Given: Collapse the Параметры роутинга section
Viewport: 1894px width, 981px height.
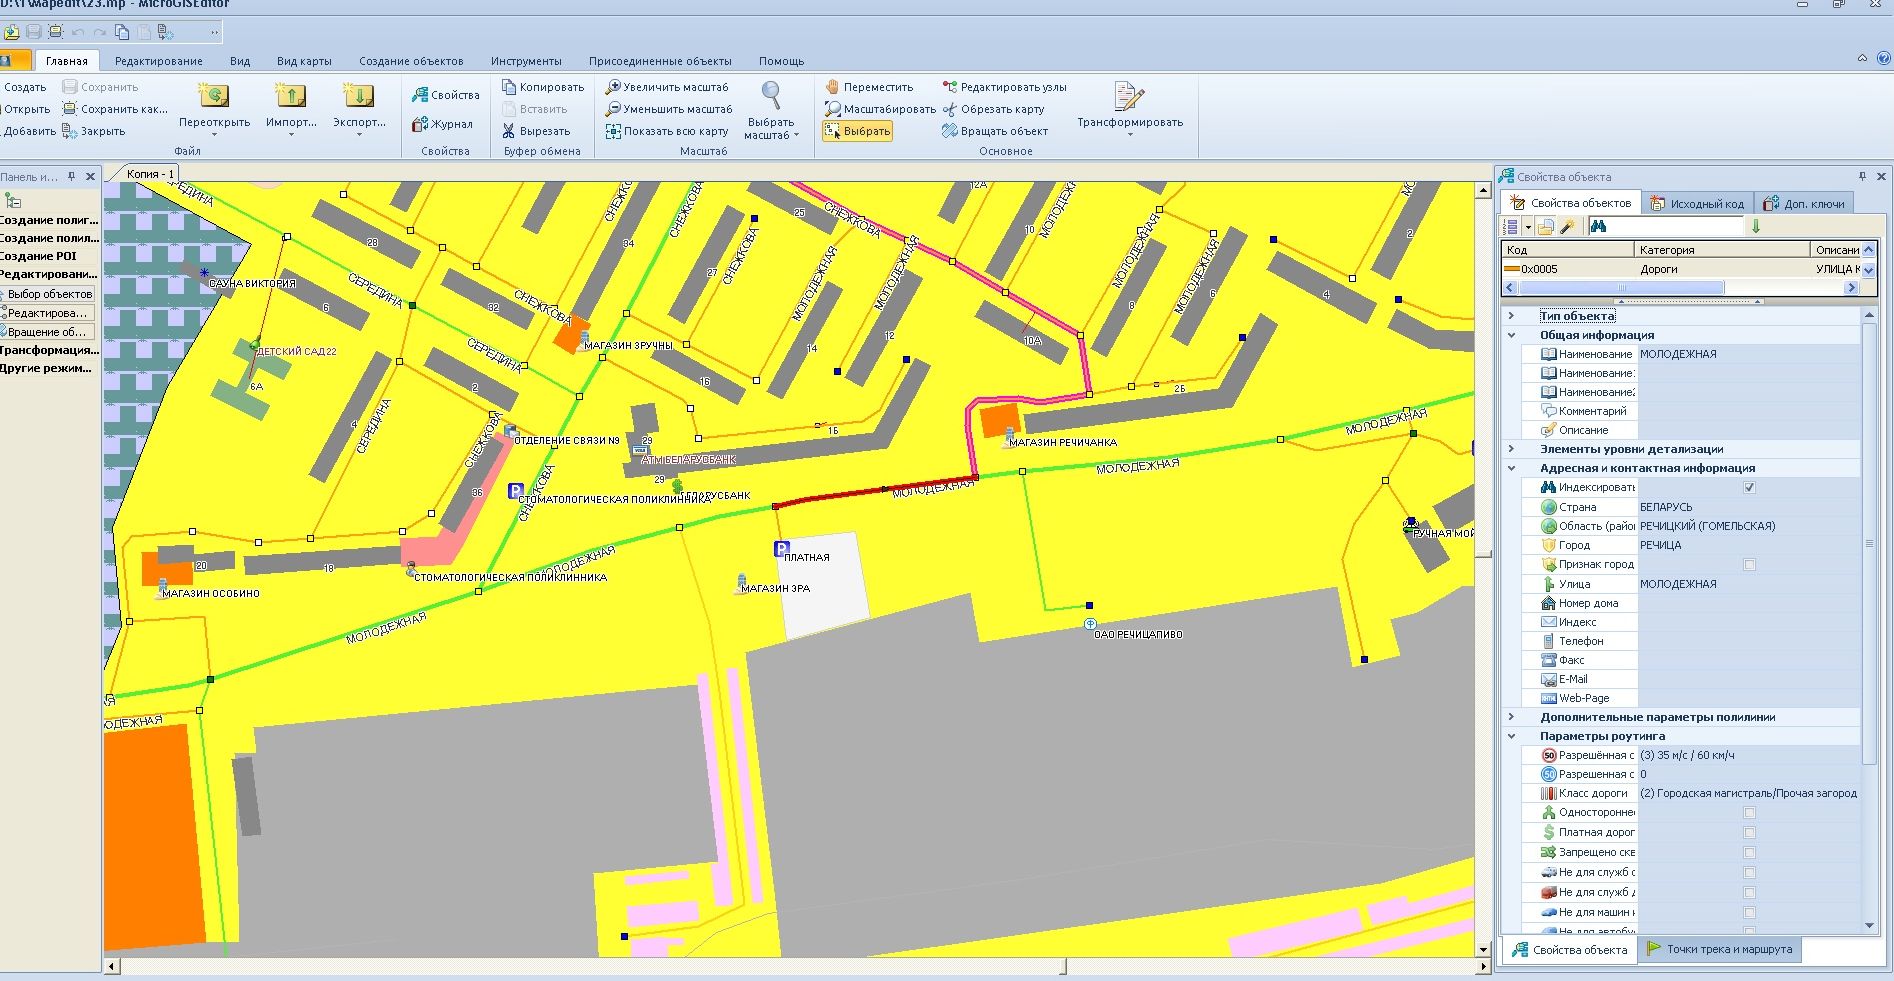Looking at the screenshot, I should point(1511,736).
